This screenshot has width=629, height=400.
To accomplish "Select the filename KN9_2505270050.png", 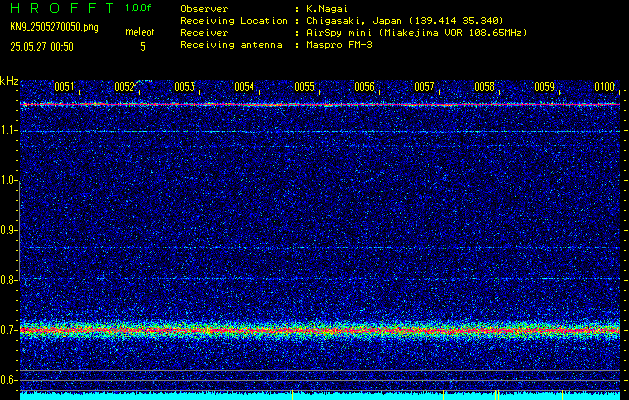I will click(54, 27).
